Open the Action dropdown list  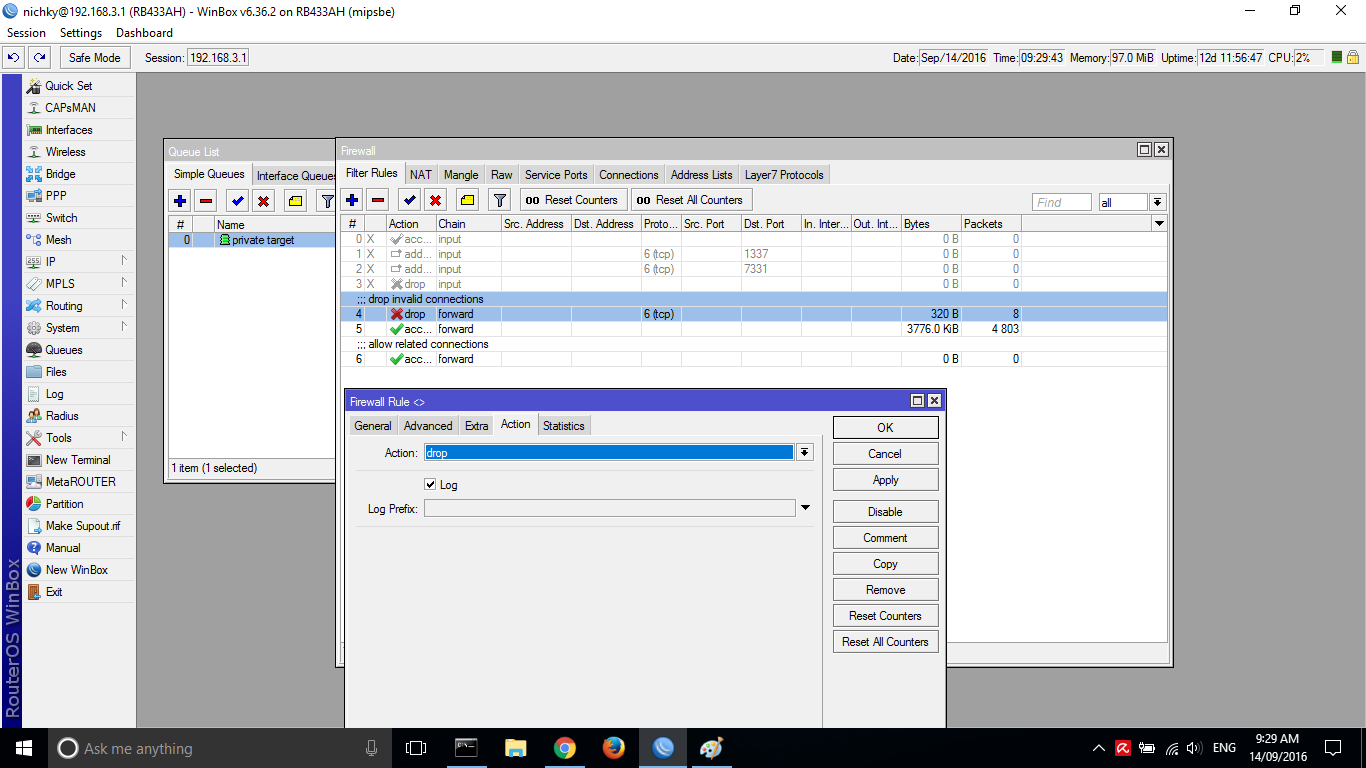[x=804, y=453]
